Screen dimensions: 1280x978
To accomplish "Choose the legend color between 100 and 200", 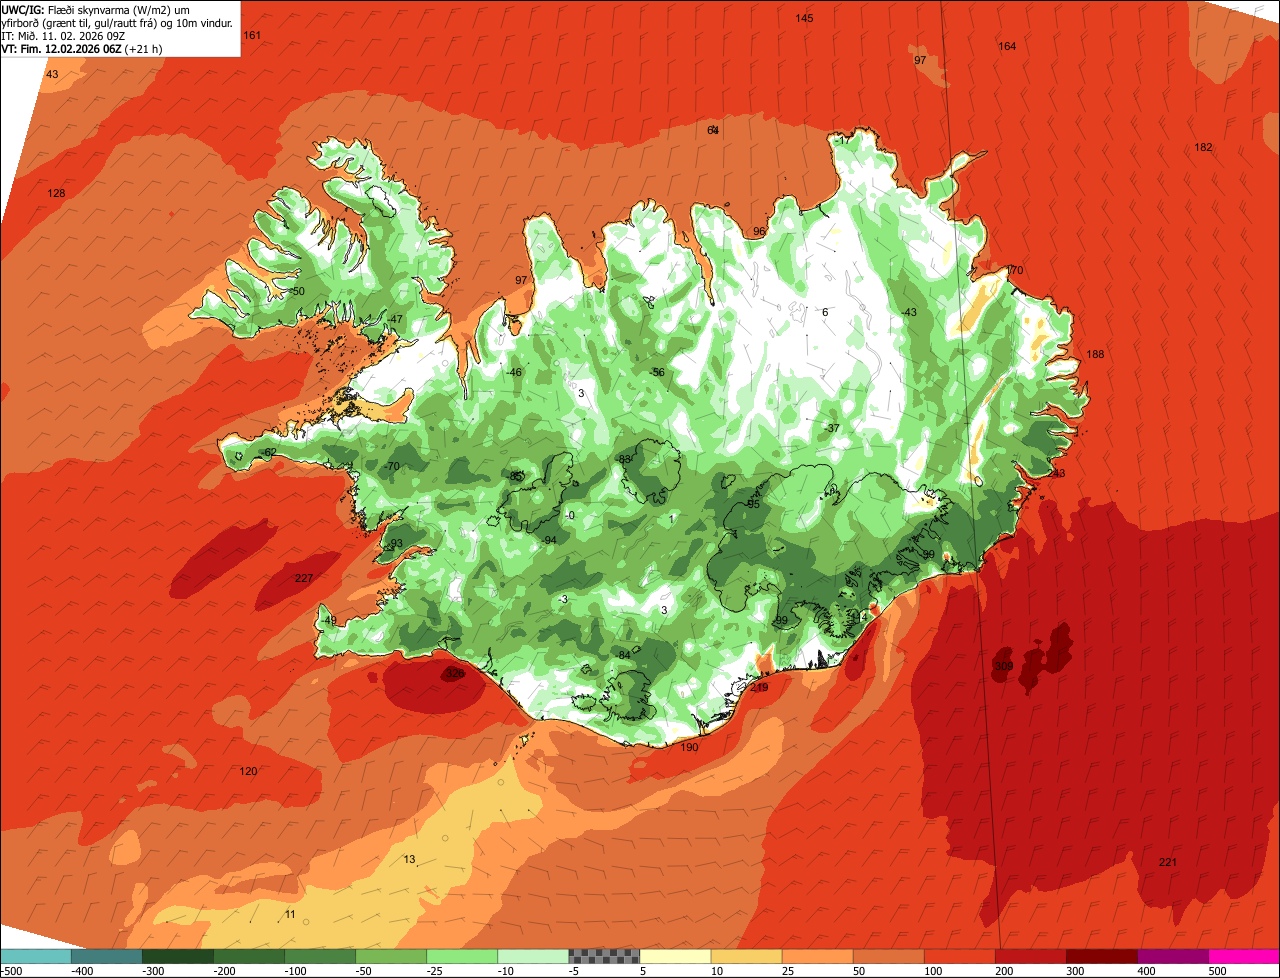I will (x=959, y=956).
